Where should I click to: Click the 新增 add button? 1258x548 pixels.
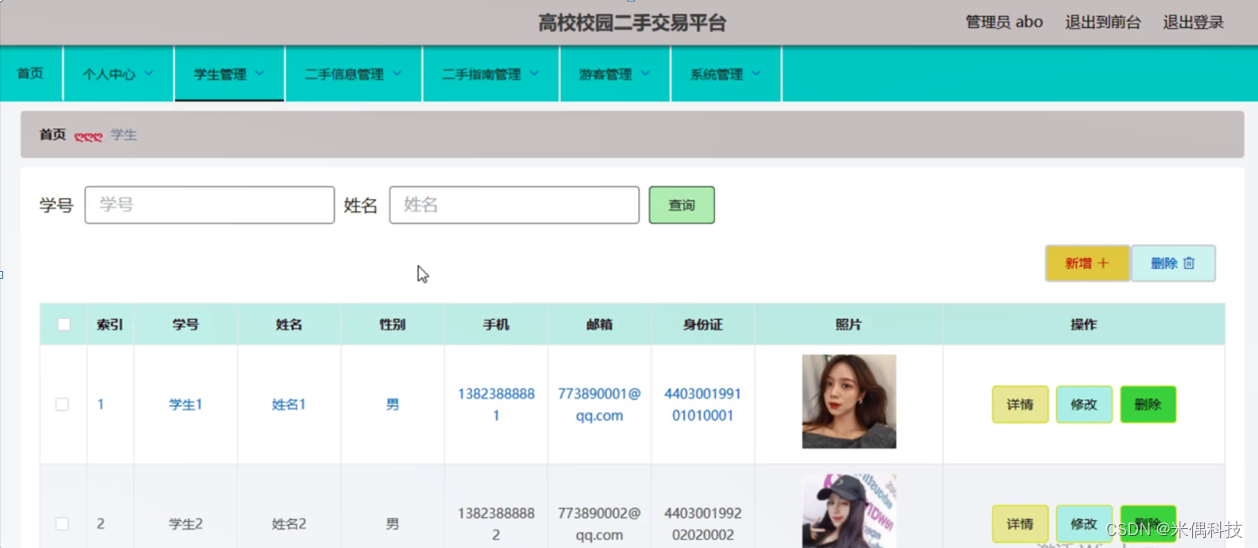click(x=1087, y=263)
